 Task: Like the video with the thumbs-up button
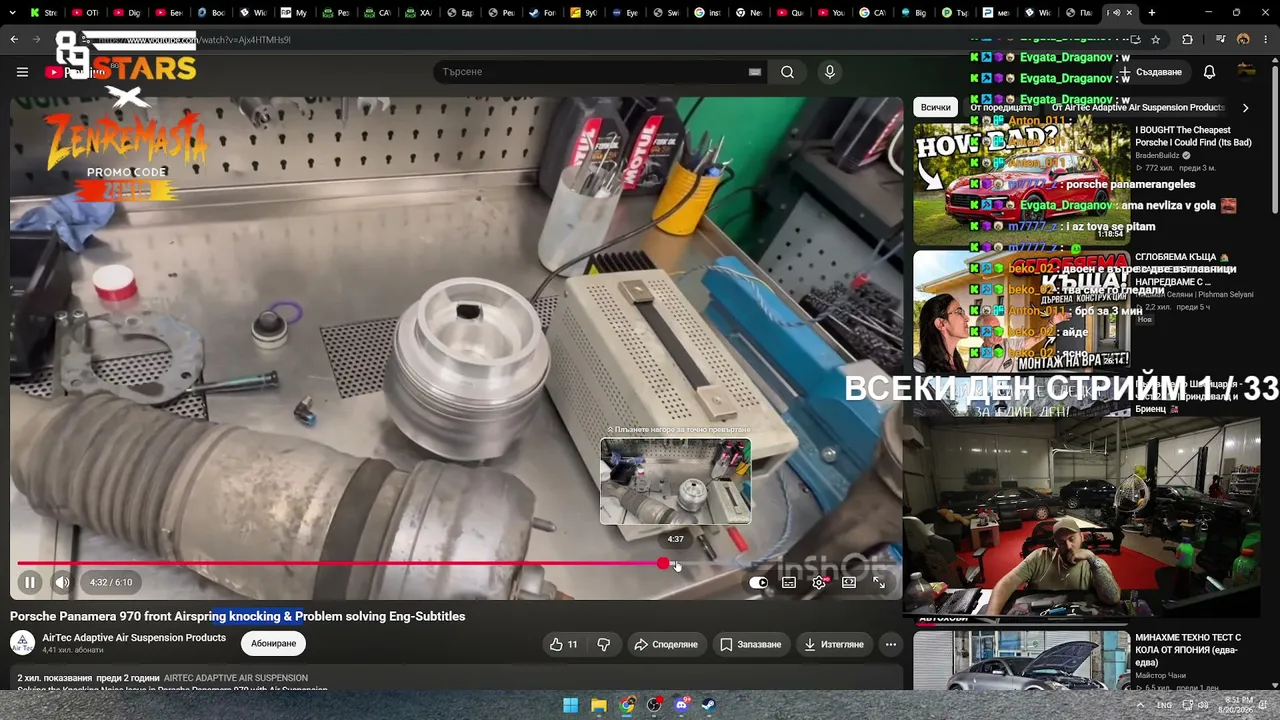point(564,644)
